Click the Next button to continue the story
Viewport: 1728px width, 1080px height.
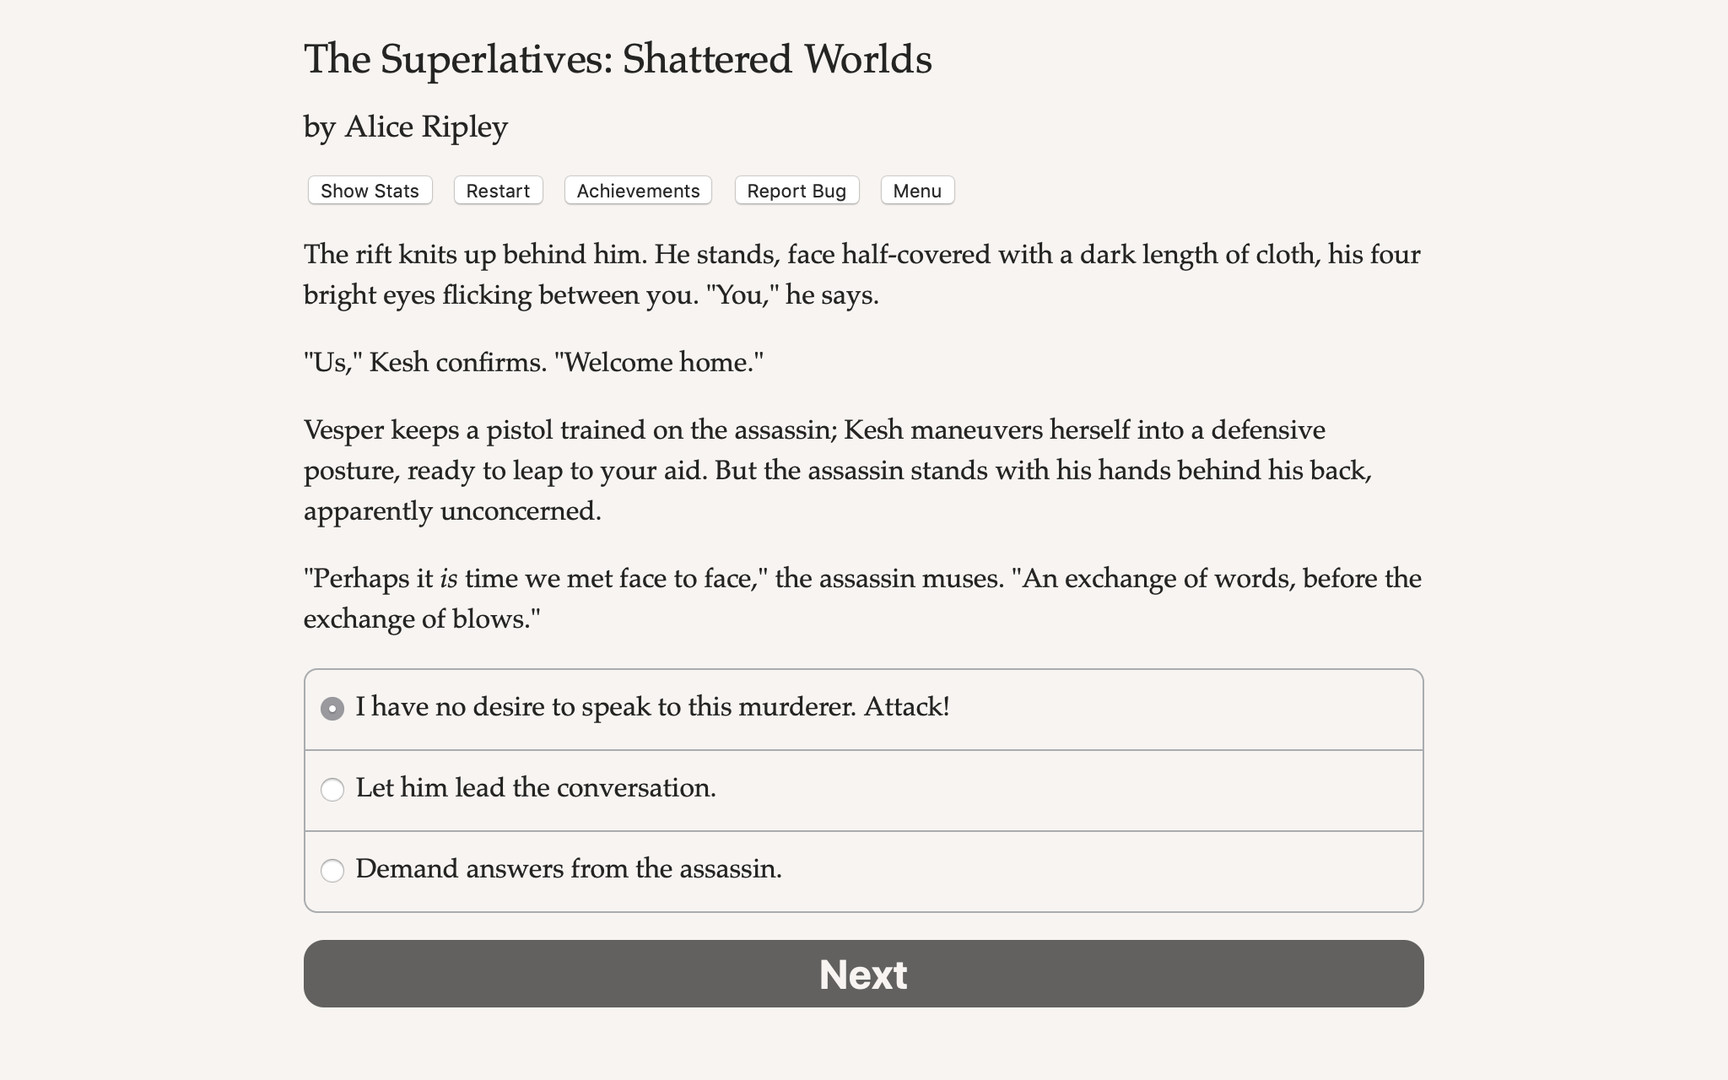coord(863,973)
